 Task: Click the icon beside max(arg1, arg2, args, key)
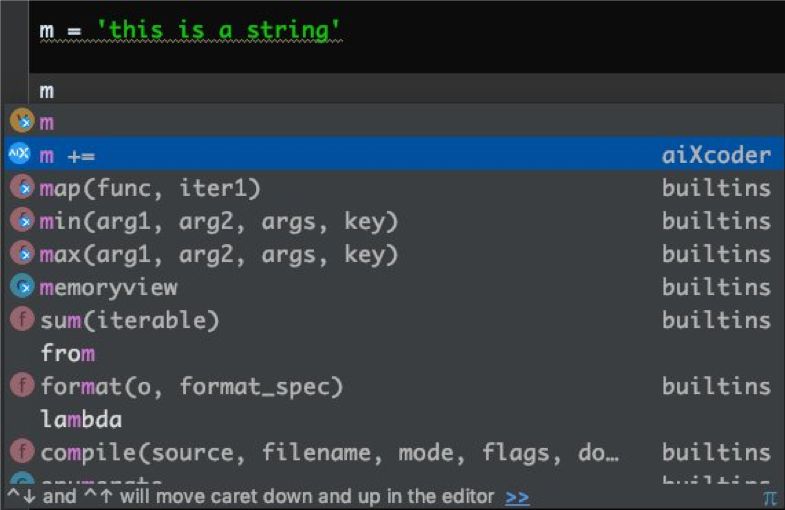click(22, 254)
